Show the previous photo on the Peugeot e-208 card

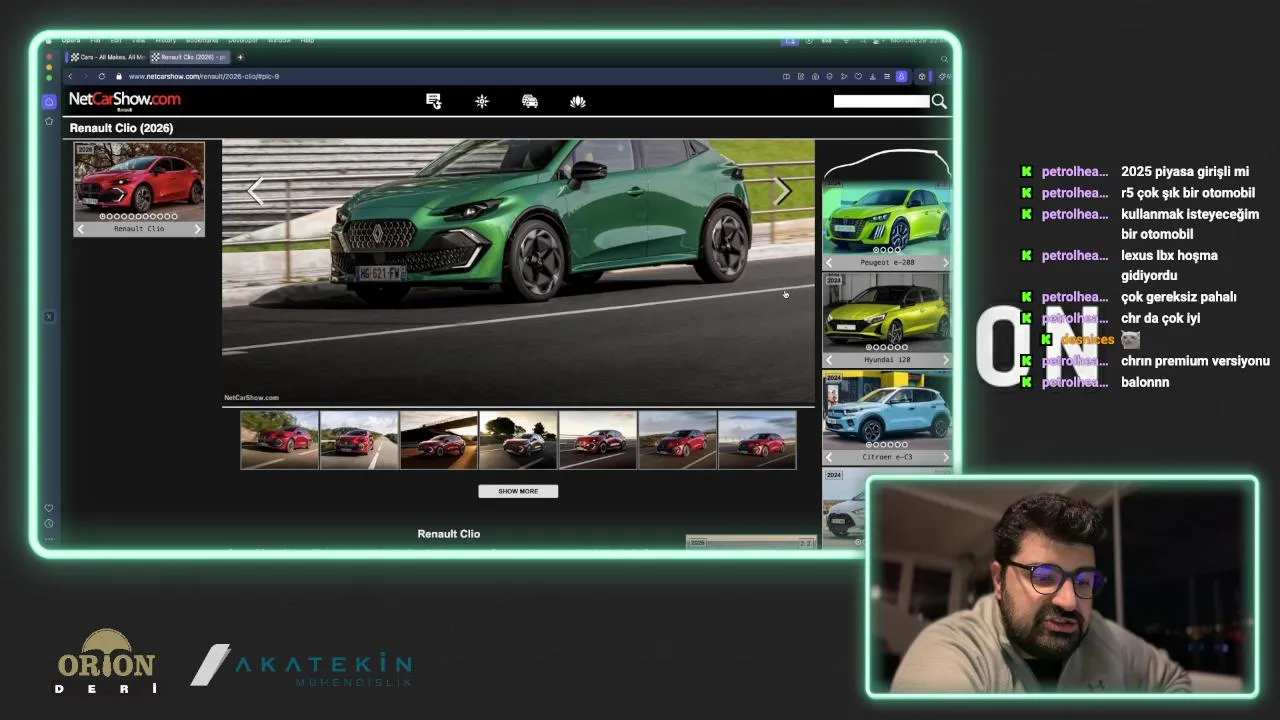pos(828,263)
